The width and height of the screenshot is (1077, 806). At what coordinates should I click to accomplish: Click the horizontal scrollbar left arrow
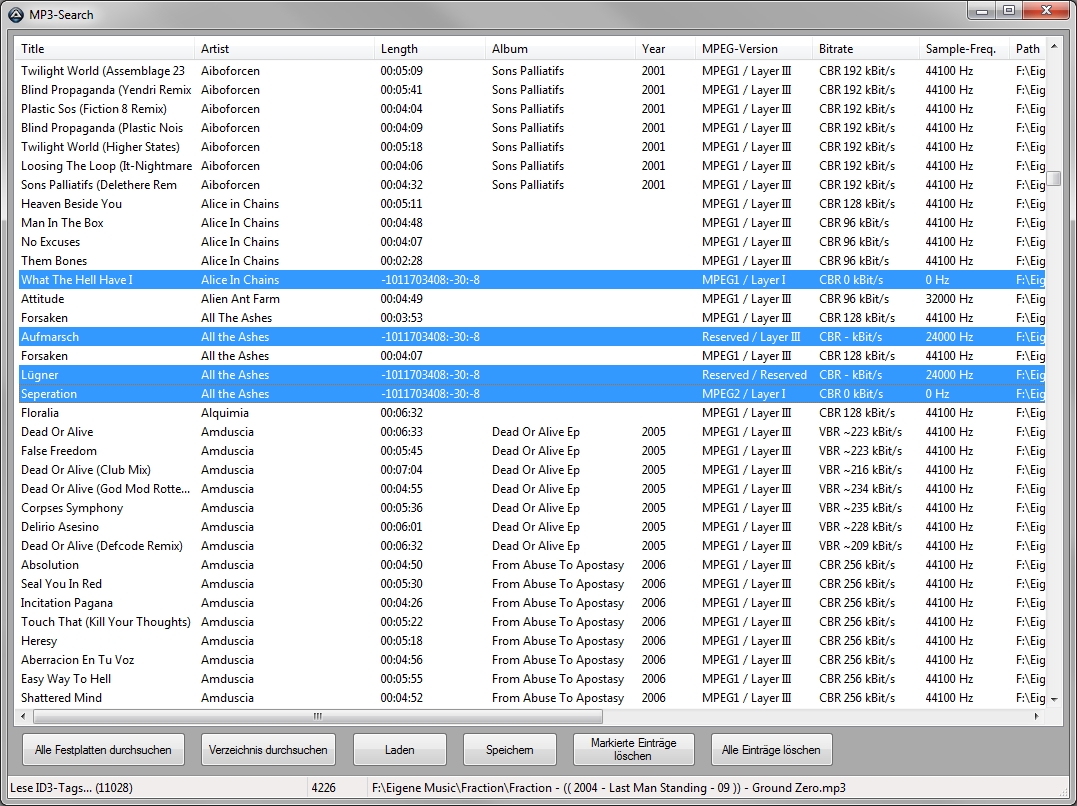click(24, 716)
